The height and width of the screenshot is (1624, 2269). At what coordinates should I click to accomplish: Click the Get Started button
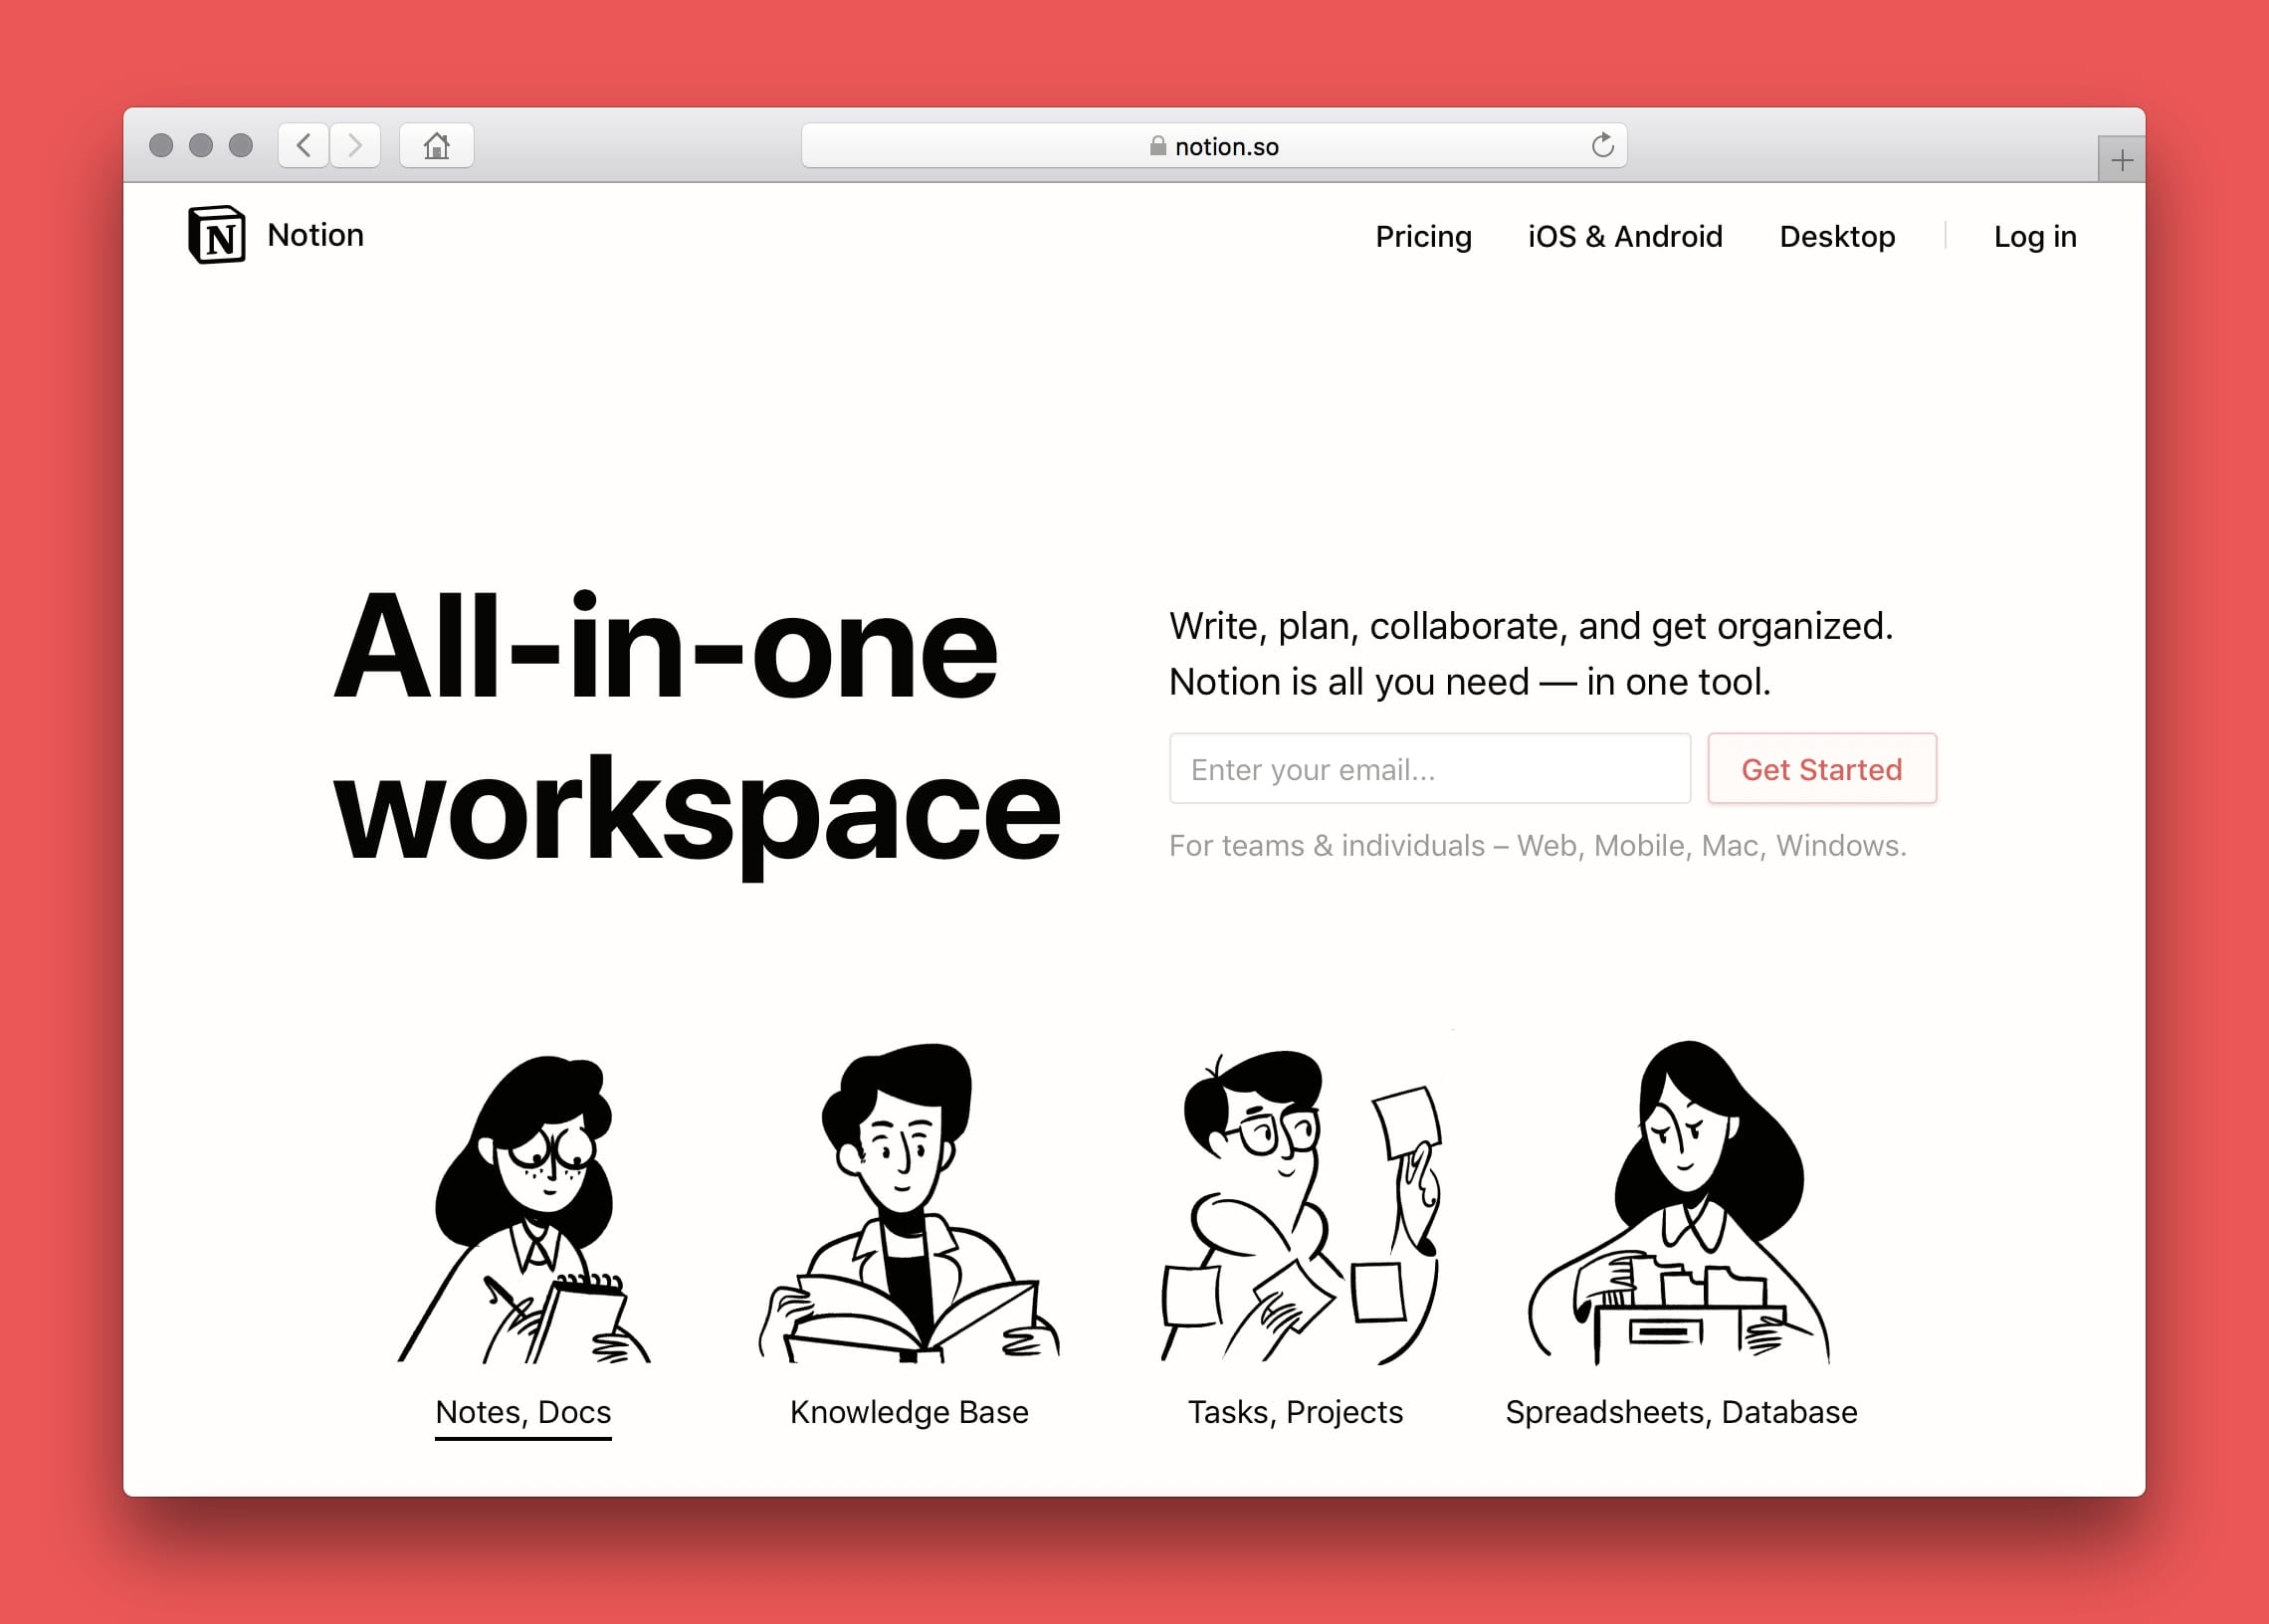coord(1822,768)
